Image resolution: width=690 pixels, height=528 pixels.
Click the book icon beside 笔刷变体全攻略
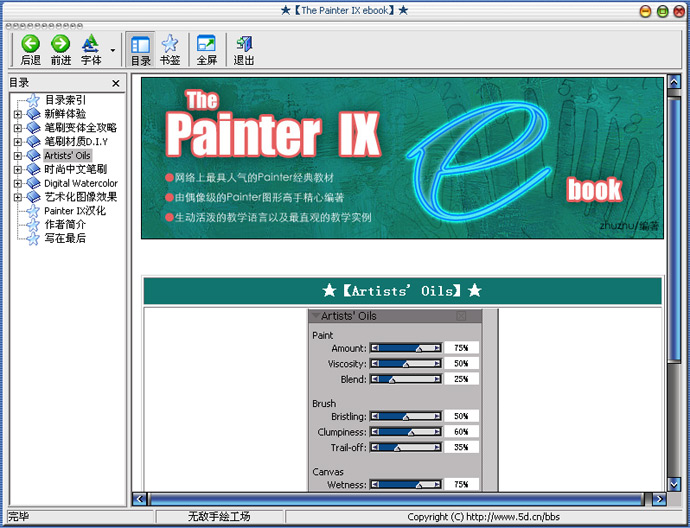[x=33, y=128]
